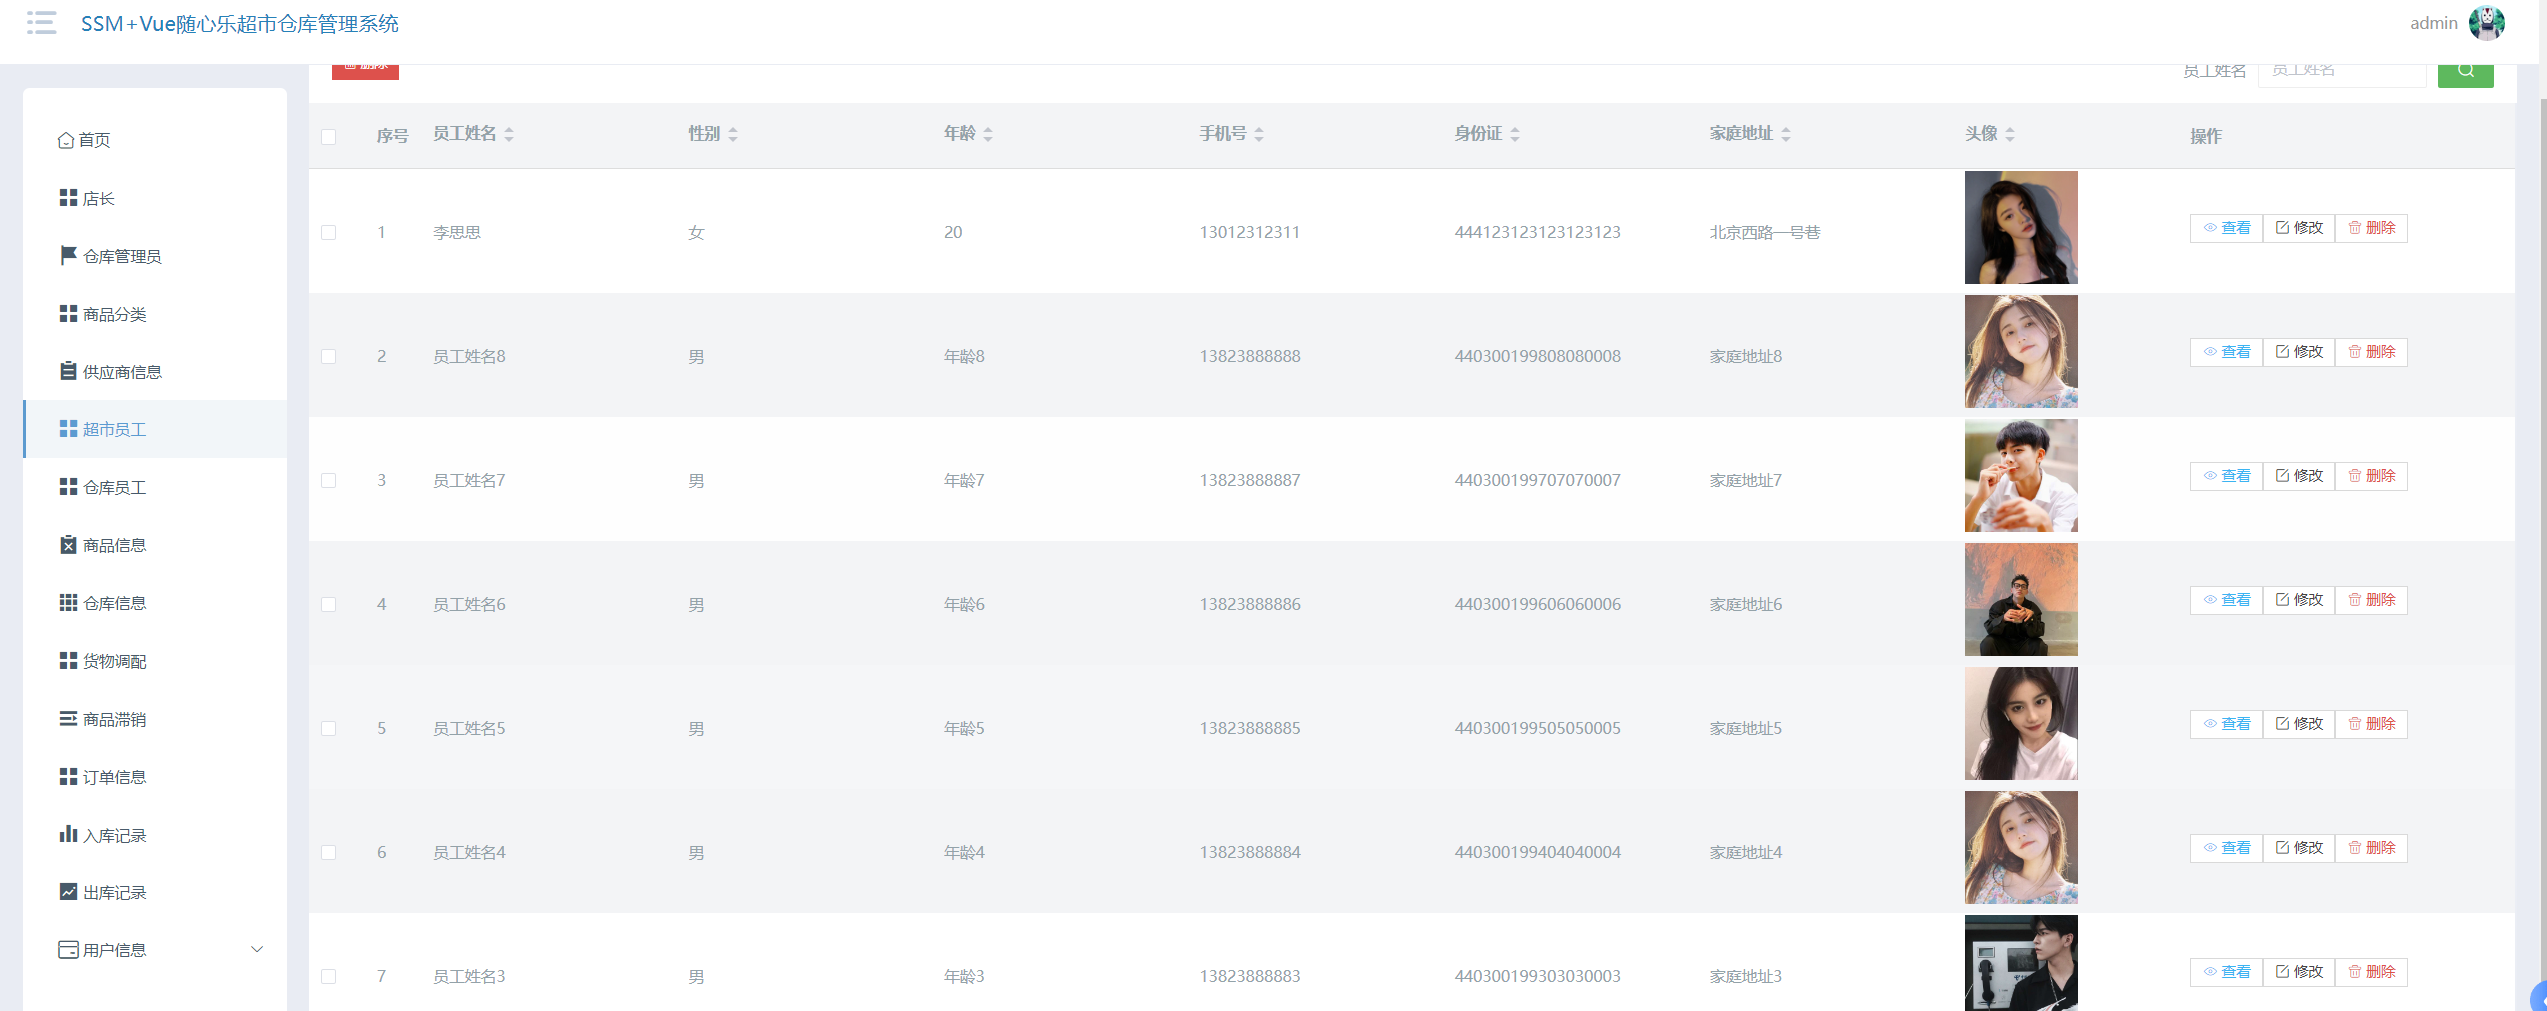The width and height of the screenshot is (2547, 1011).
Task: Toggle the sidebar collapse hamburger icon
Action: coord(41,23)
